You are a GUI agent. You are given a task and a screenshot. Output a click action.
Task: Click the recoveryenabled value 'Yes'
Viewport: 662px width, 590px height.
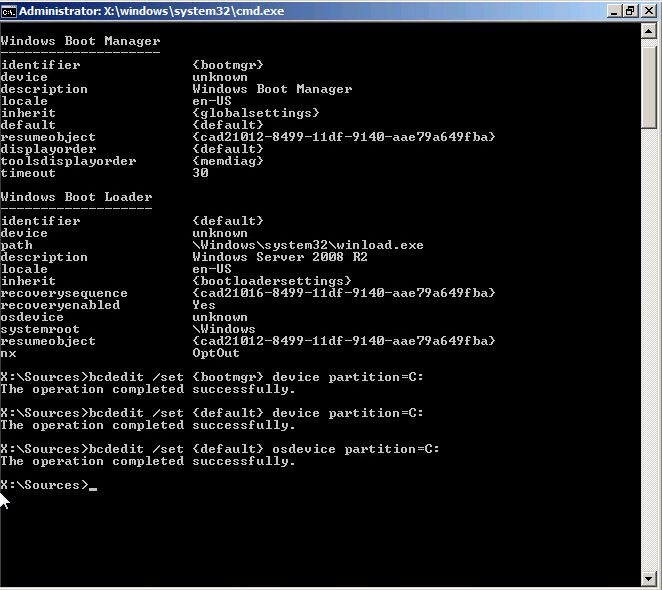click(204, 305)
